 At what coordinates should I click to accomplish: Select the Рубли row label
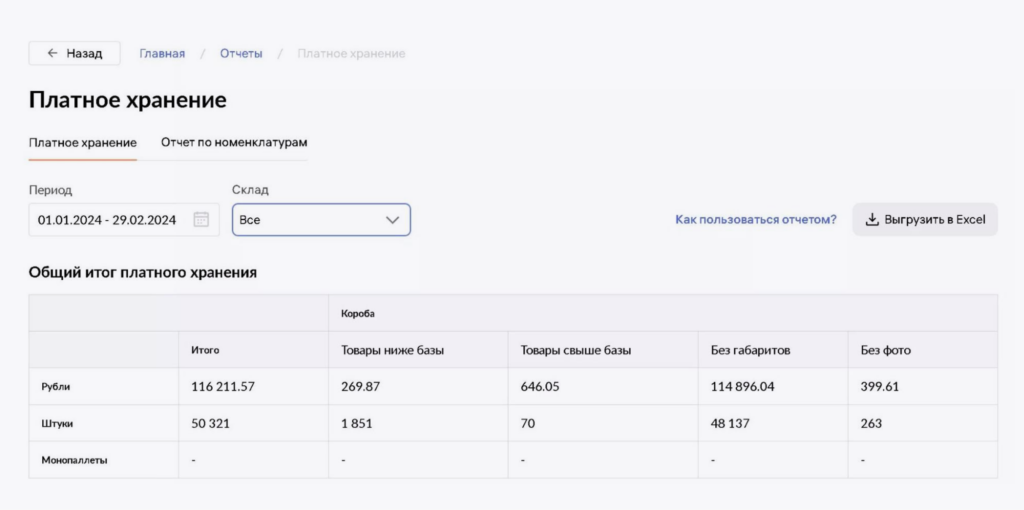click(55, 387)
